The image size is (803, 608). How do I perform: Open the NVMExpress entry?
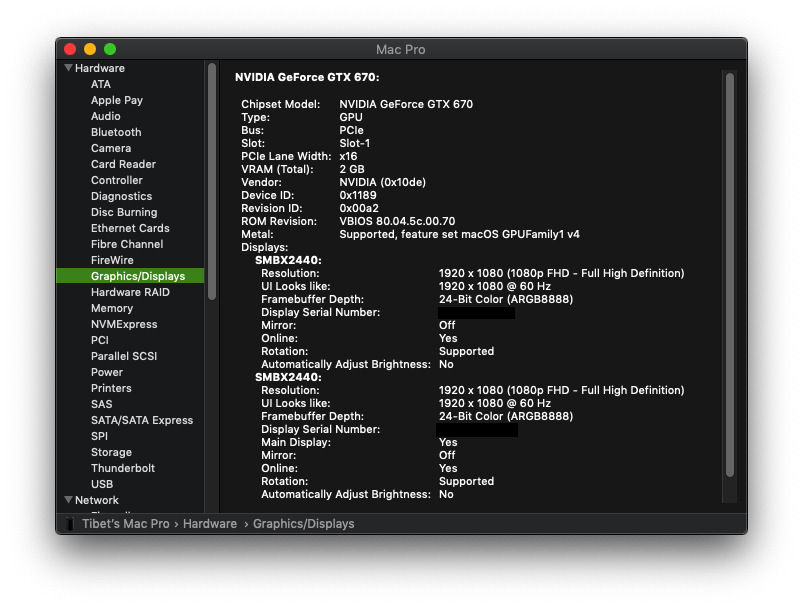pyautogui.click(x=124, y=324)
